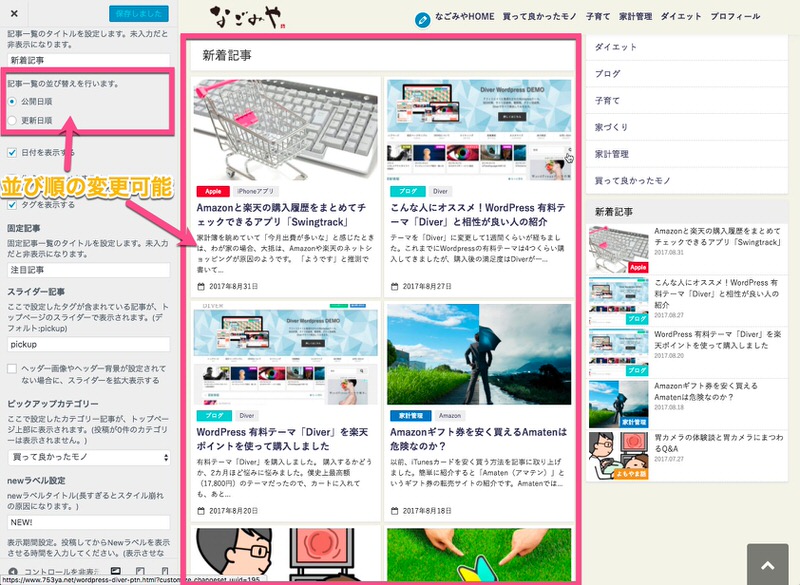The height and width of the screenshot is (585, 800).
Task: Click the scroll-to-top arrow button
Action: click(x=767, y=565)
